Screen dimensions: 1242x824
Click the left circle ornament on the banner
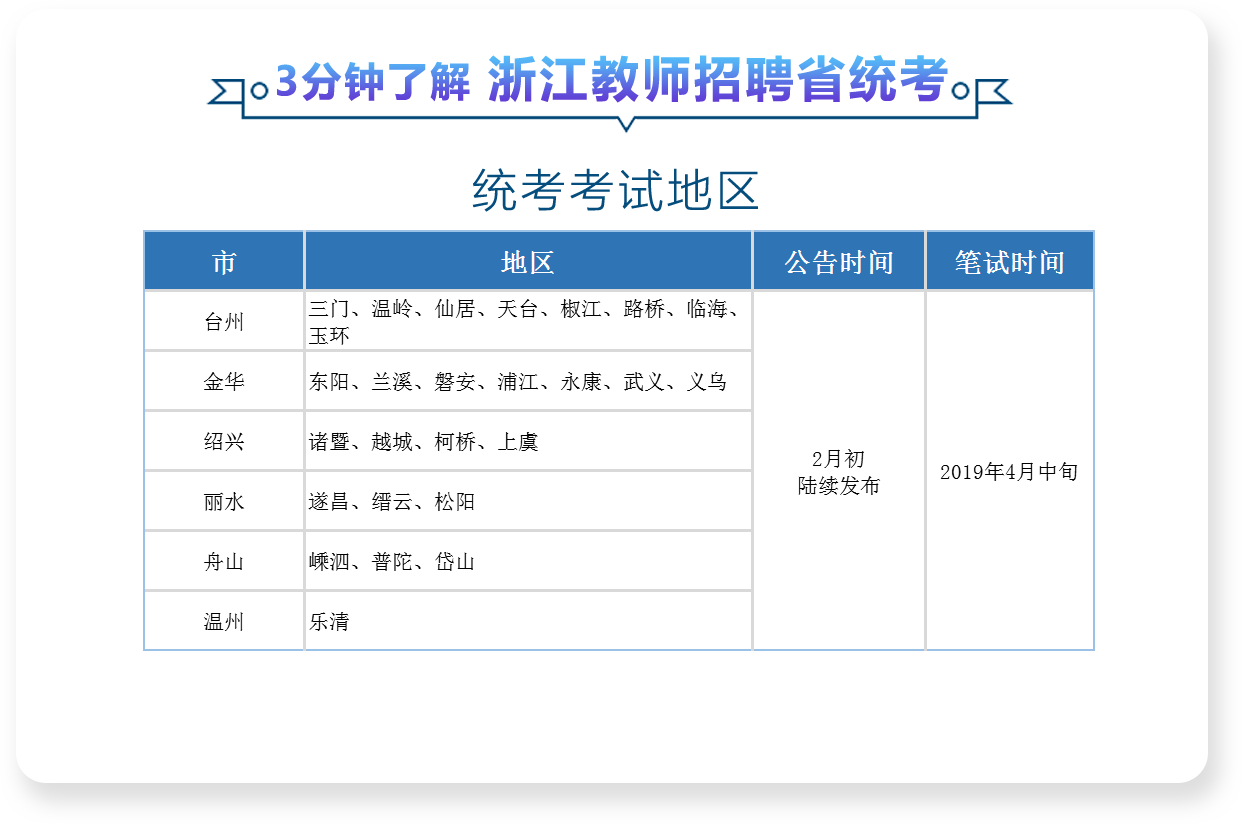click(x=259, y=91)
